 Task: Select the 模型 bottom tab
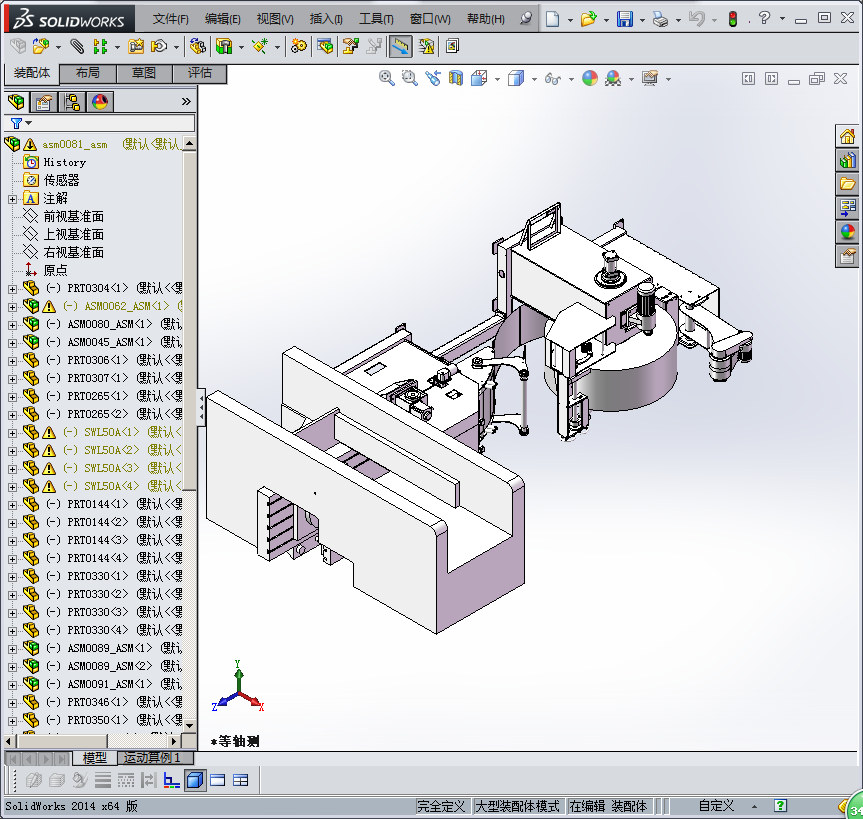point(95,758)
